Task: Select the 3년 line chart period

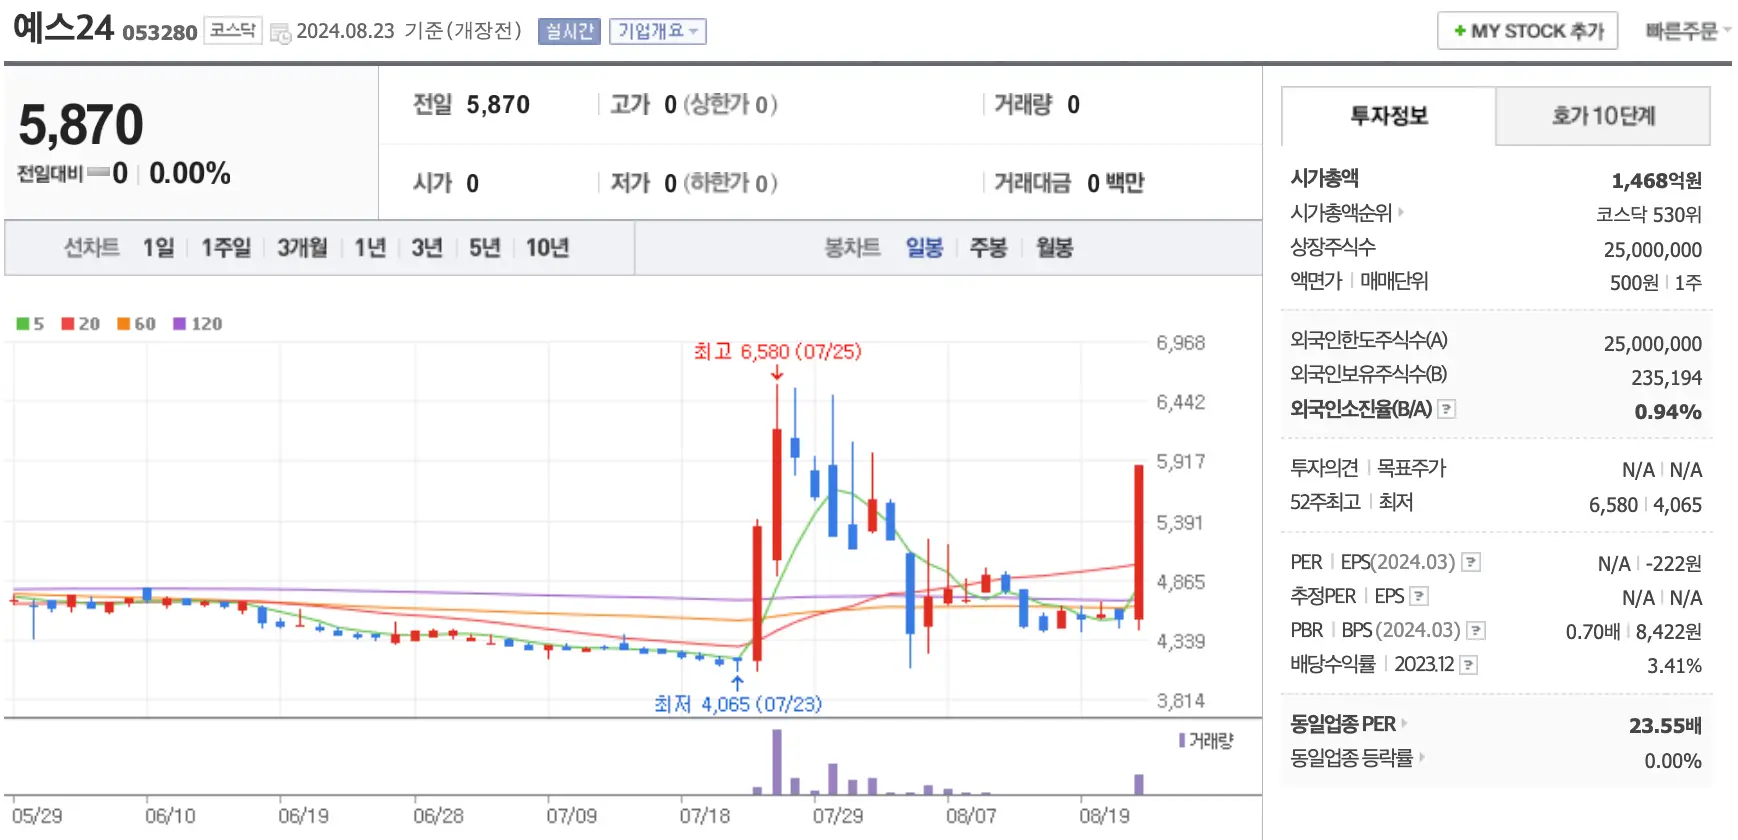Action: pyautogui.click(x=427, y=247)
